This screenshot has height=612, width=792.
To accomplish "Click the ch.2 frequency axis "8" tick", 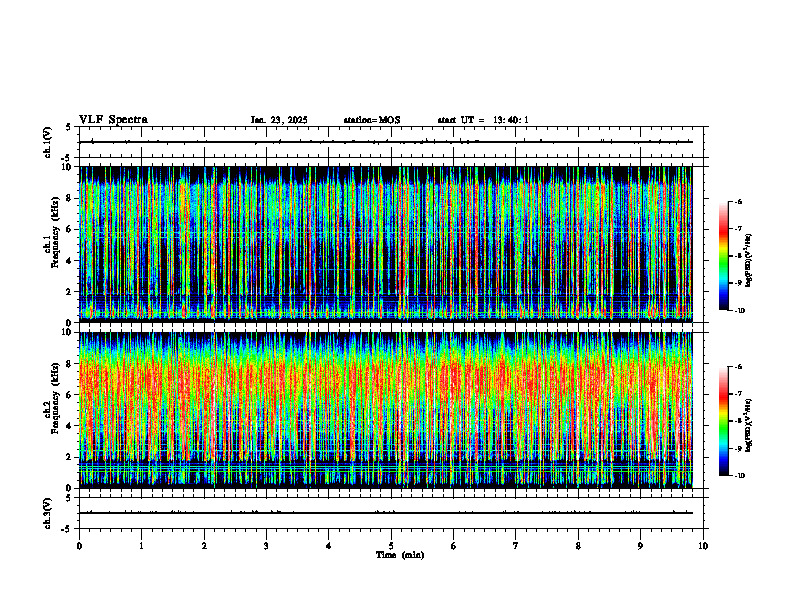I will [x=69, y=364].
